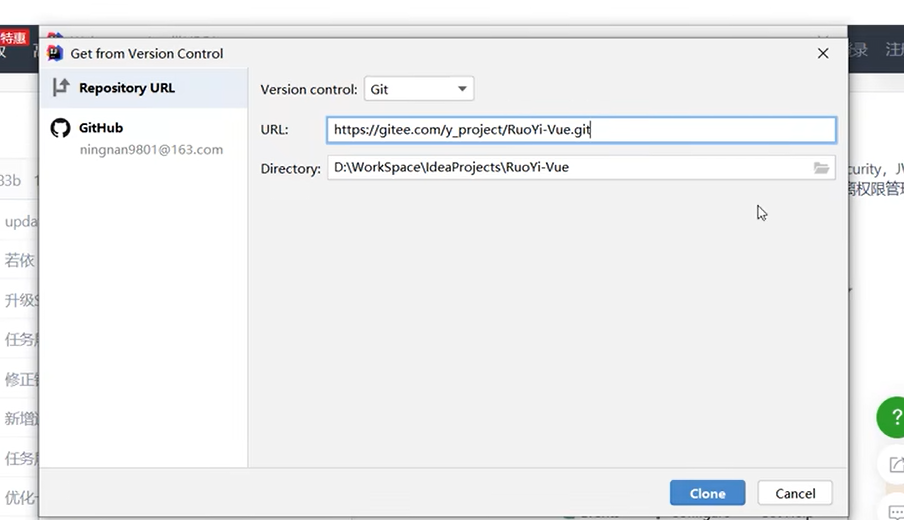Click the URL input field
The height and width of the screenshot is (520, 904).
point(581,130)
